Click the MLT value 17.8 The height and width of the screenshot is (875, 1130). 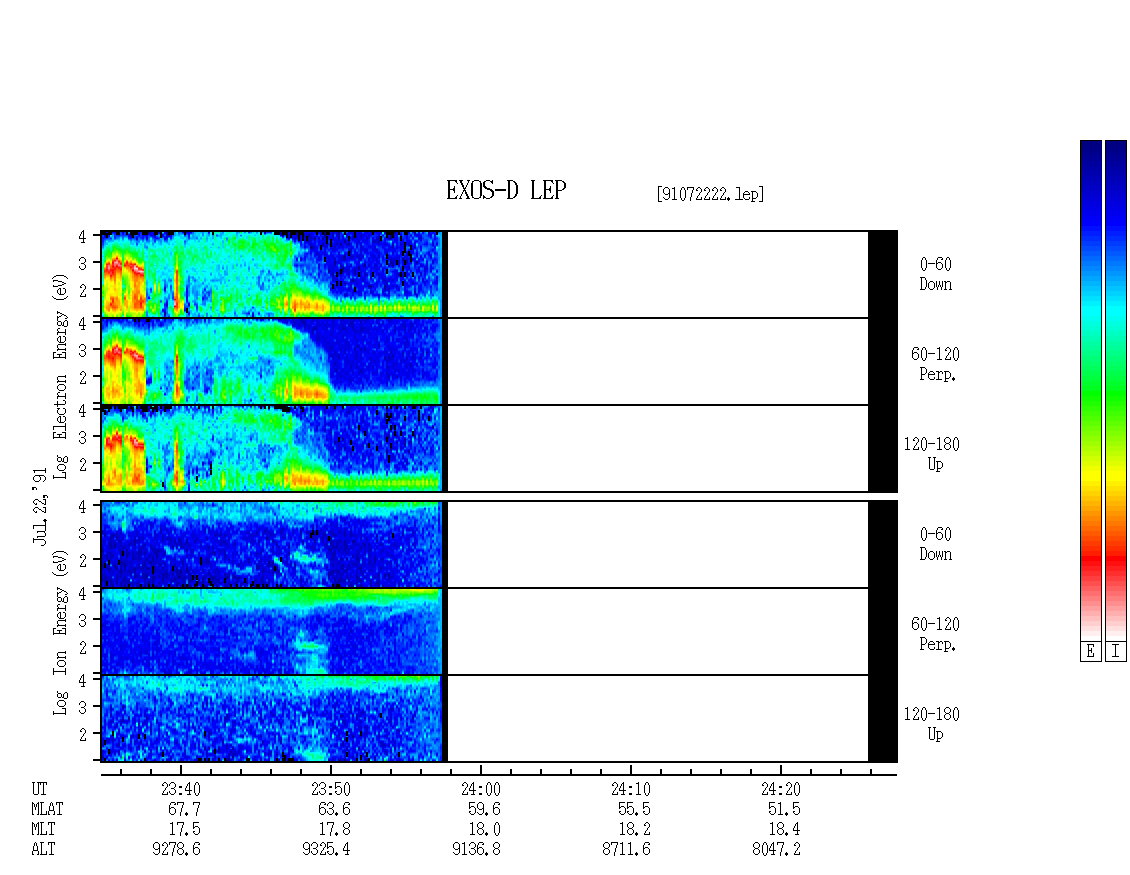point(334,830)
